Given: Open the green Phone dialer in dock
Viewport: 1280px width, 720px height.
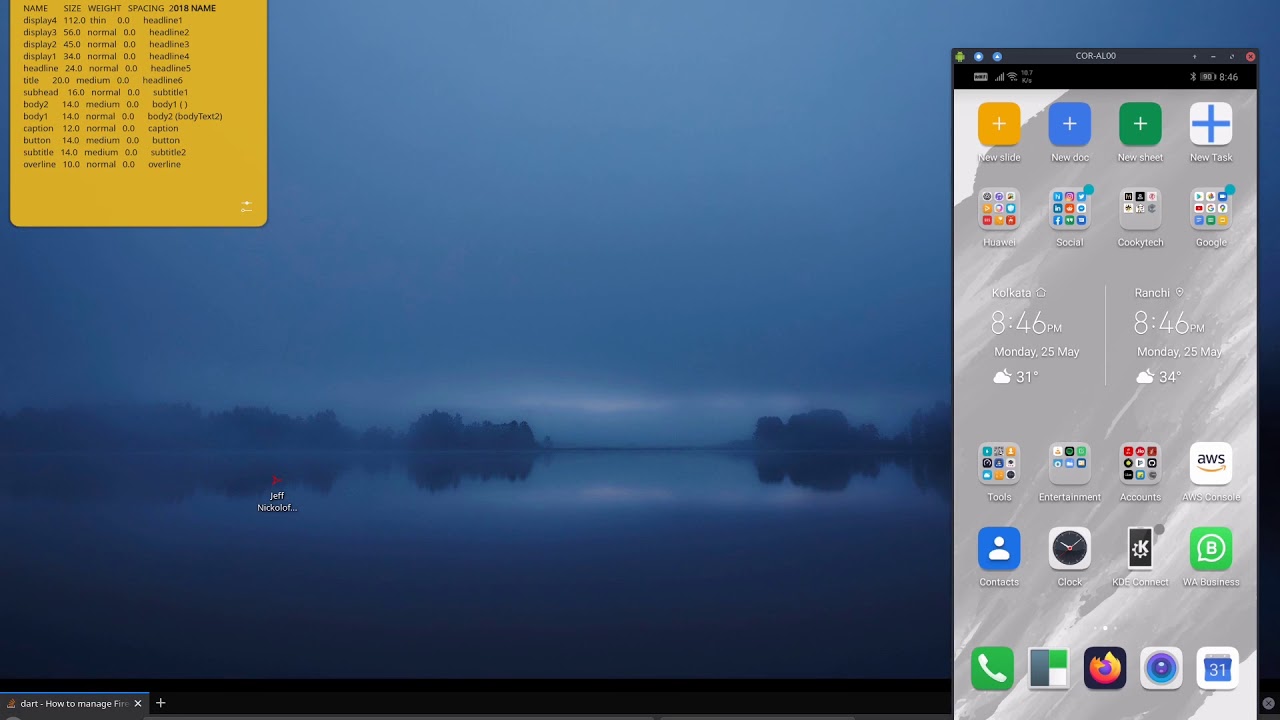Looking at the screenshot, I should point(992,669).
